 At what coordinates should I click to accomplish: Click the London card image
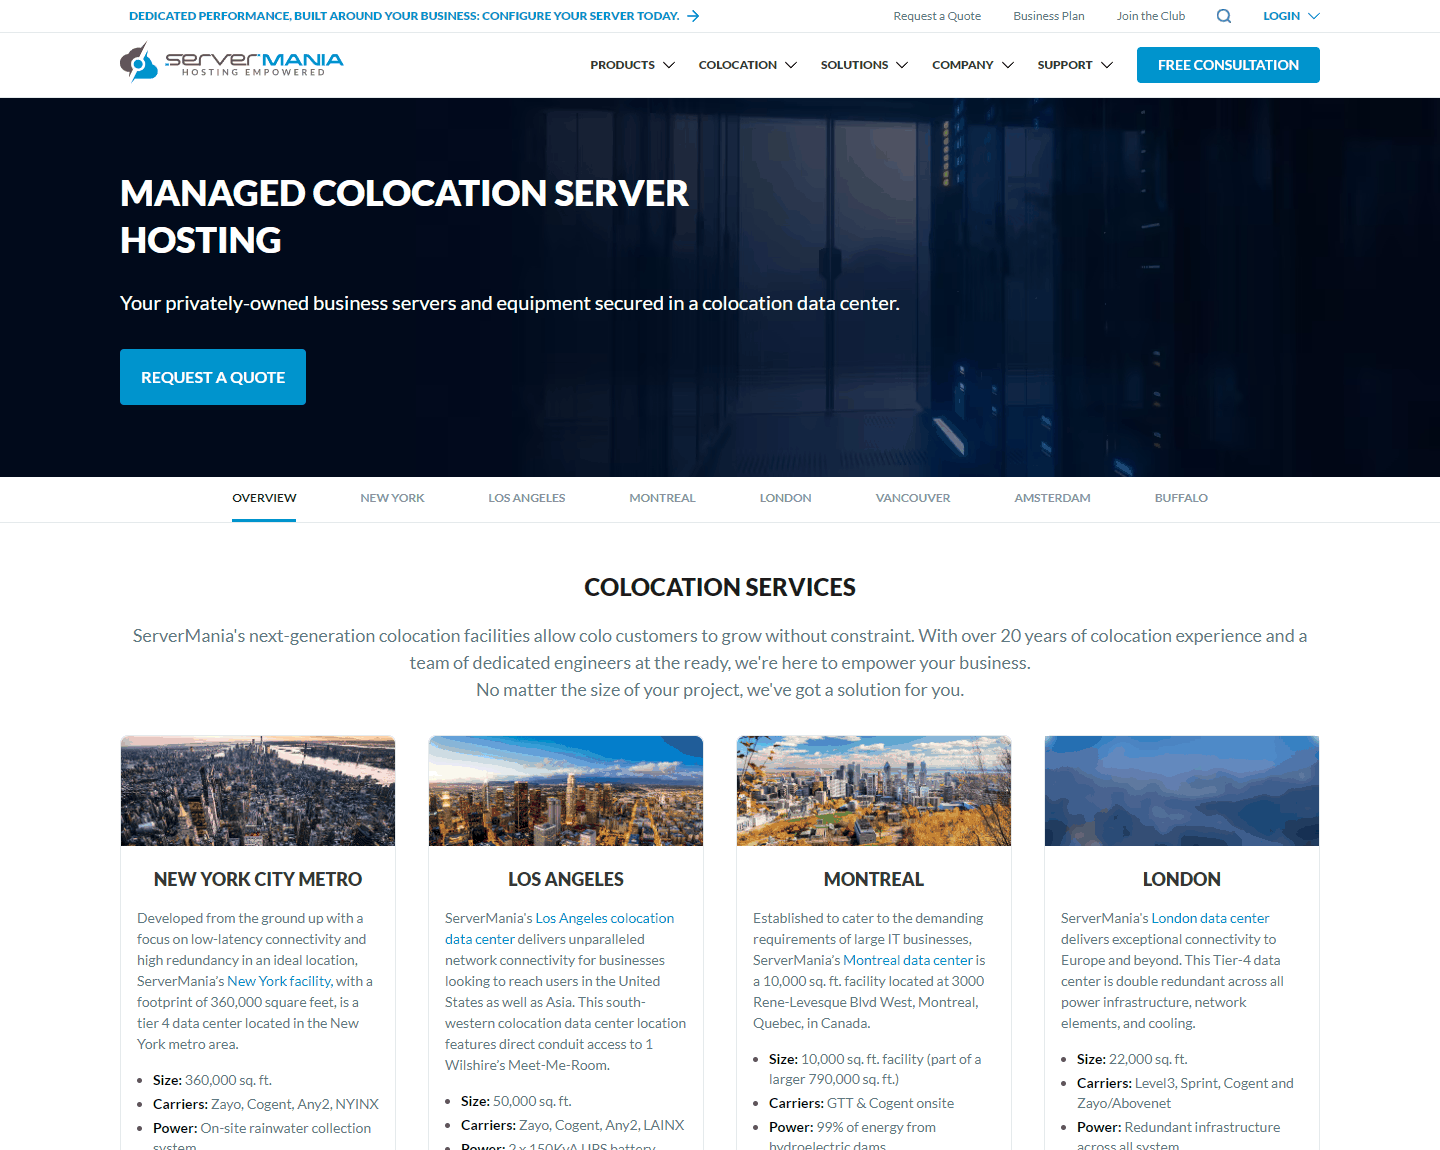click(1182, 791)
